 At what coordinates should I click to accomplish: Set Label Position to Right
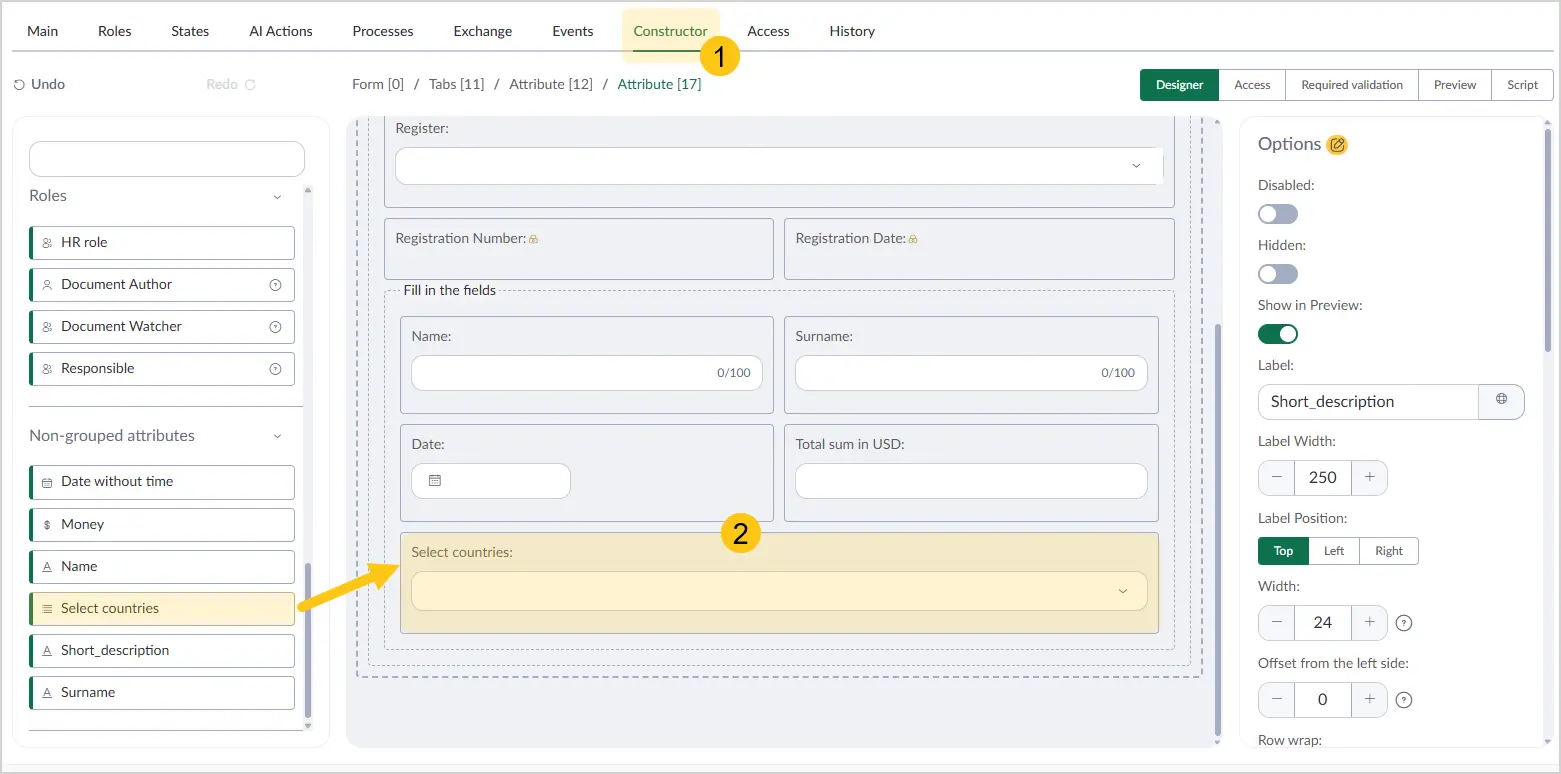point(1389,551)
